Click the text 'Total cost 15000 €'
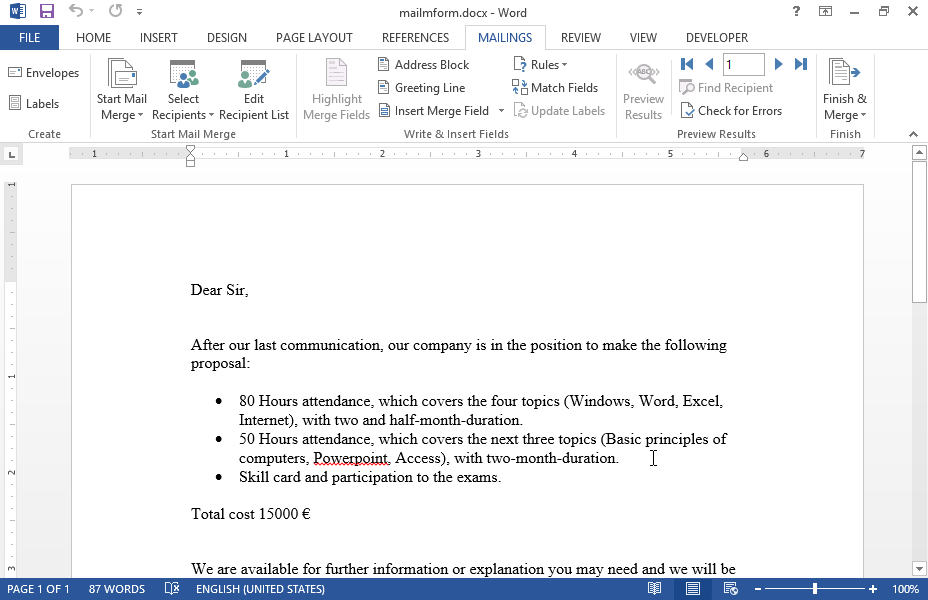Viewport: 928px width, 600px height. [x=250, y=514]
